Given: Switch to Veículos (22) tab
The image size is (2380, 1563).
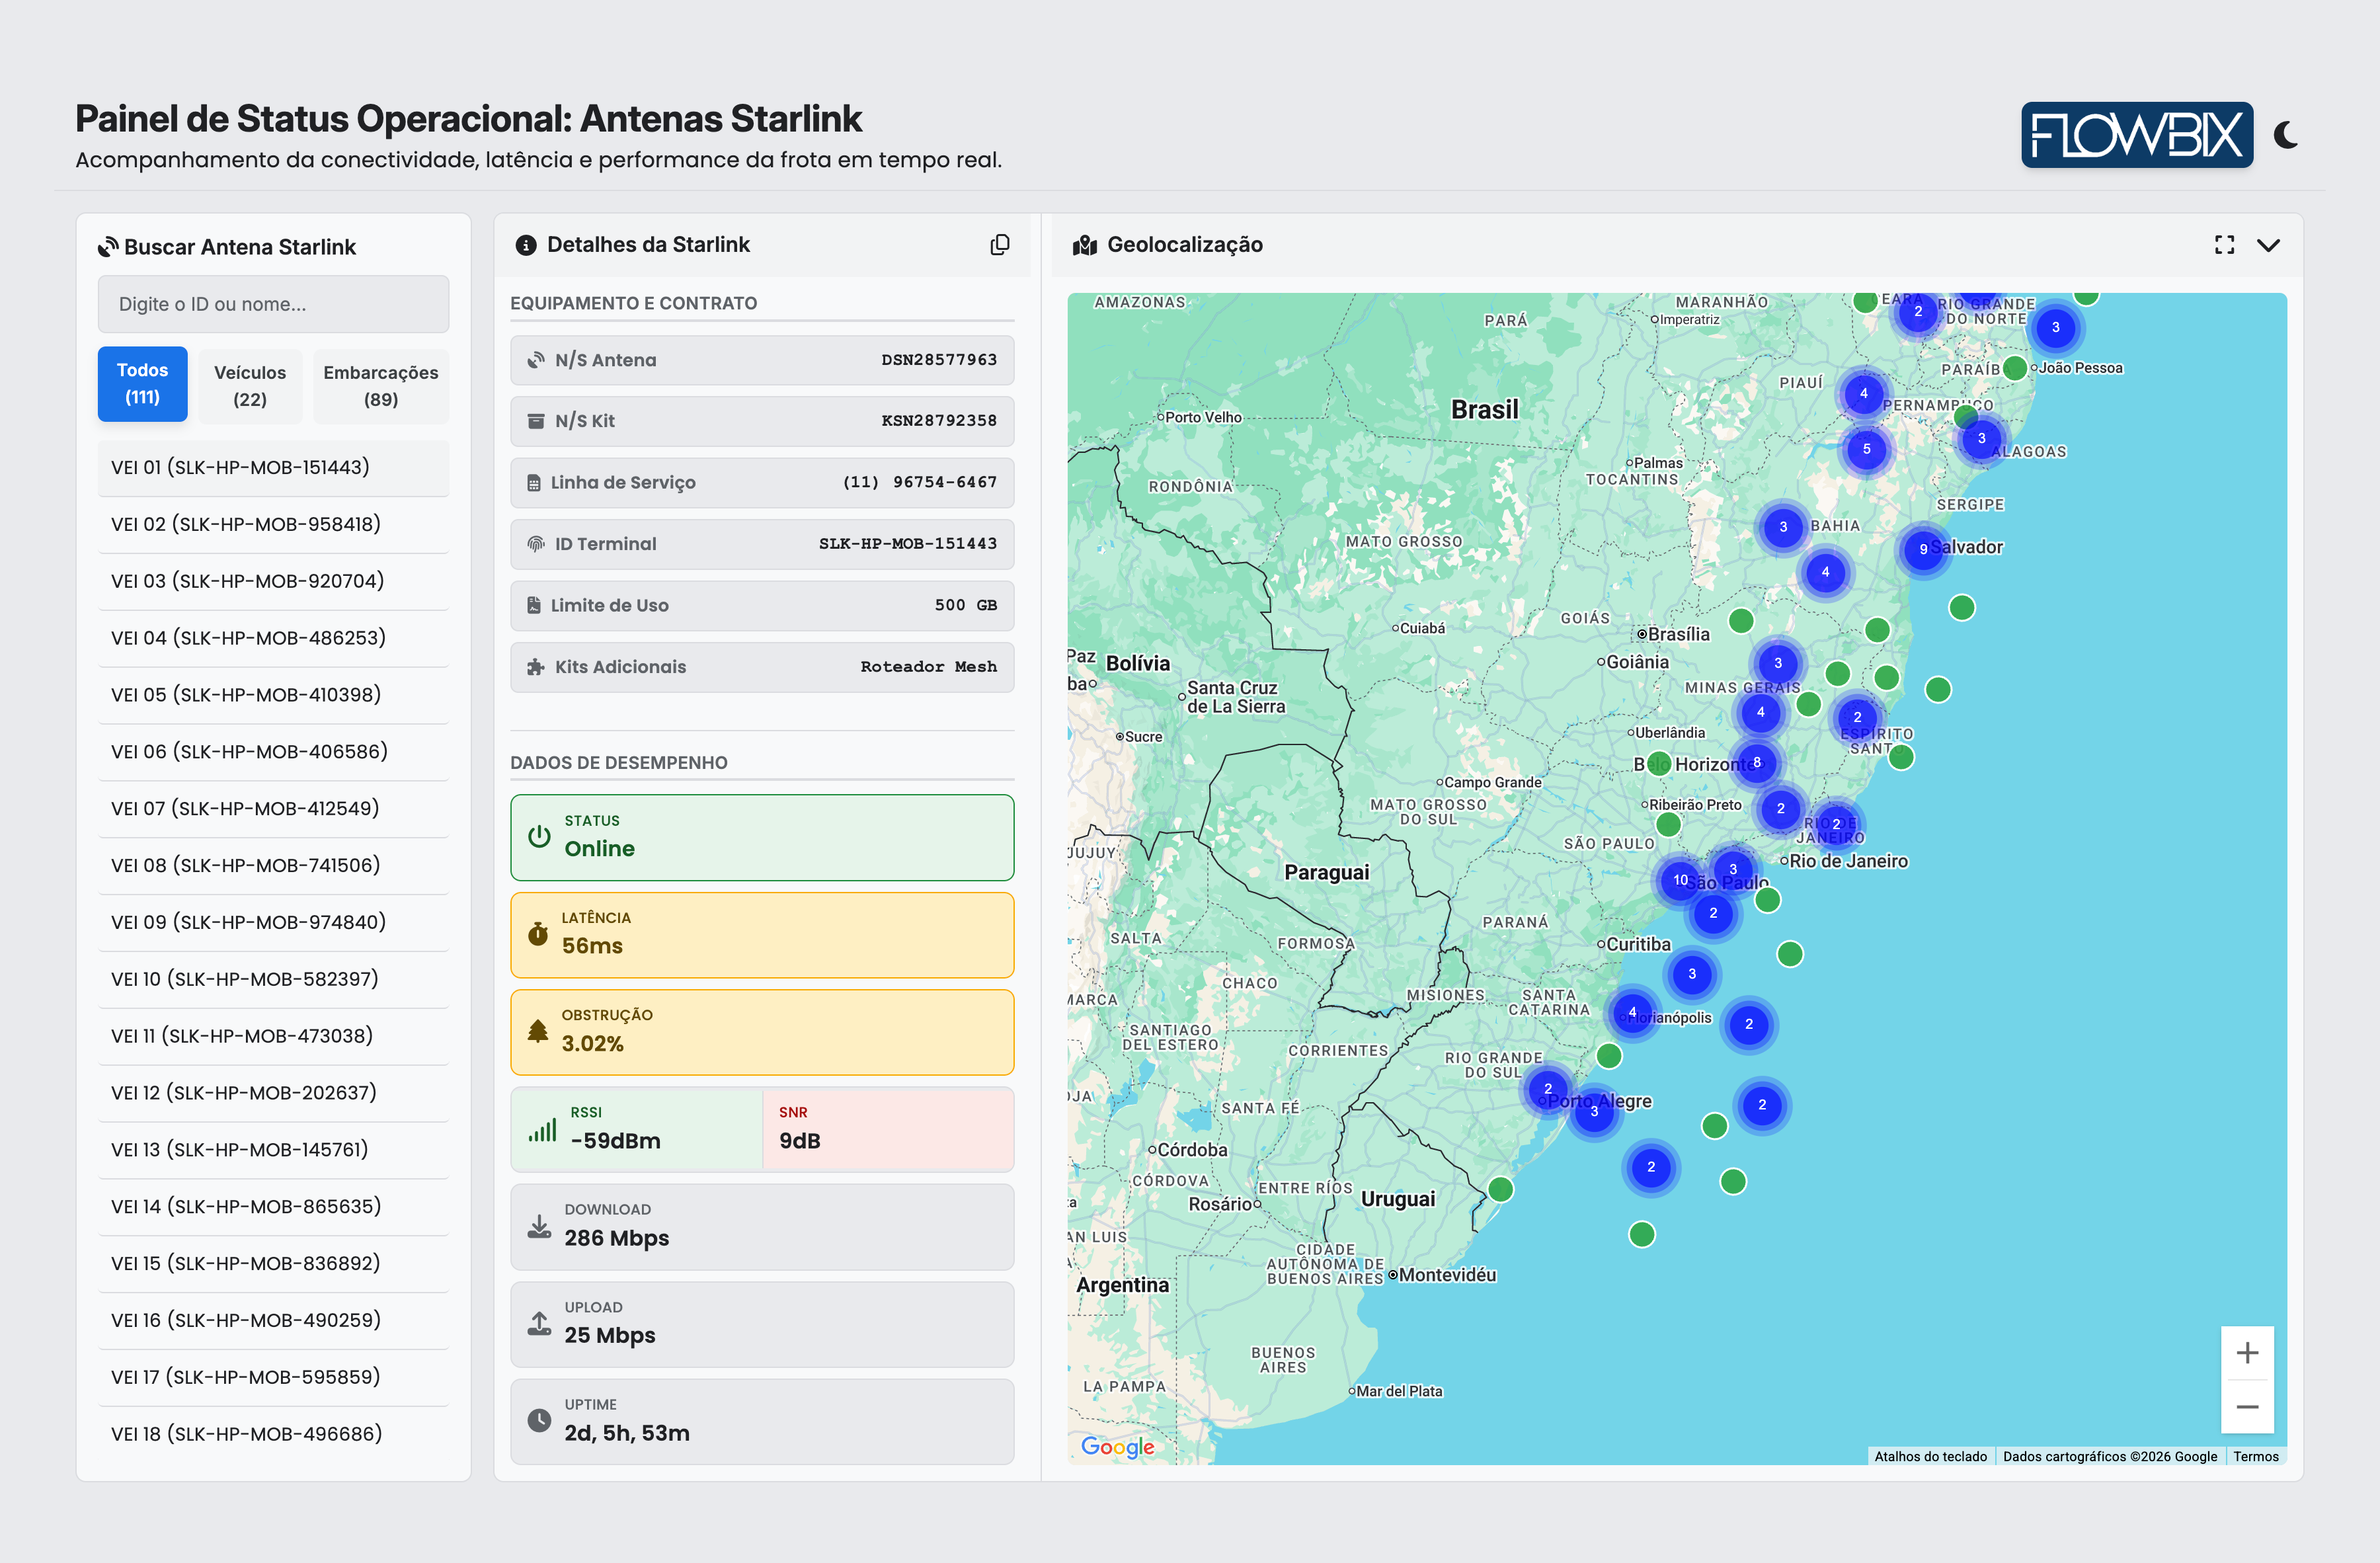Looking at the screenshot, I should 250,386.
